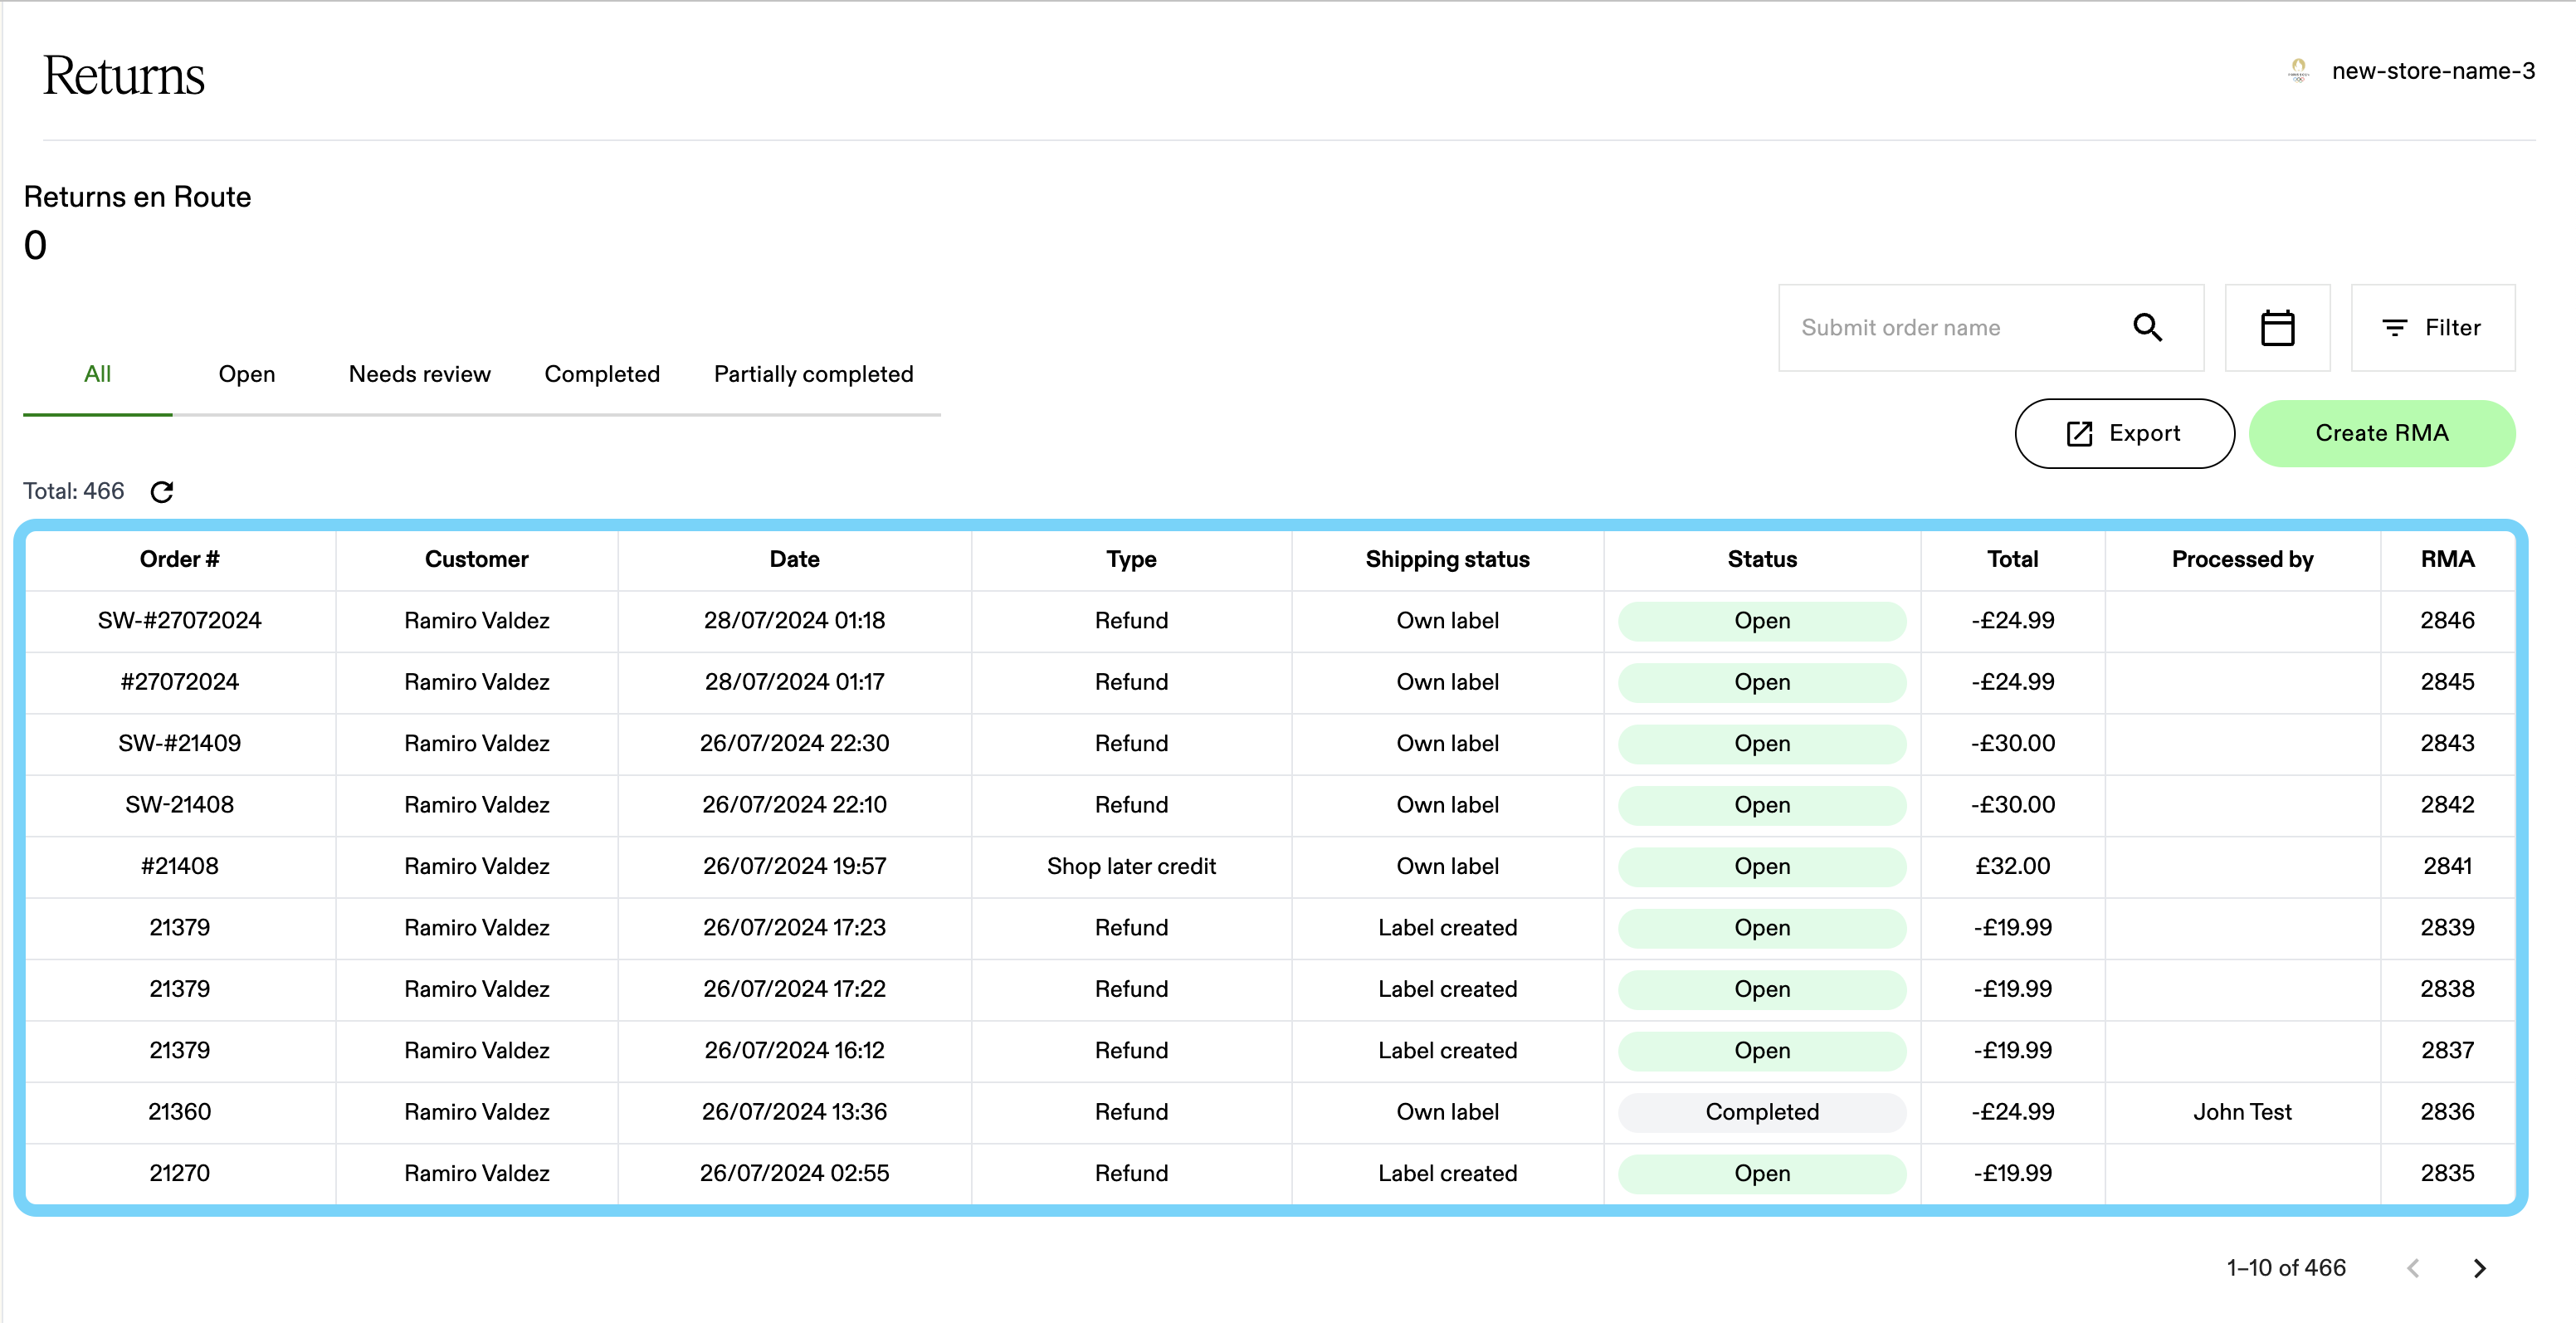
Task: Switch to the Partially completed tab
Action: click(x=813, y=374)
